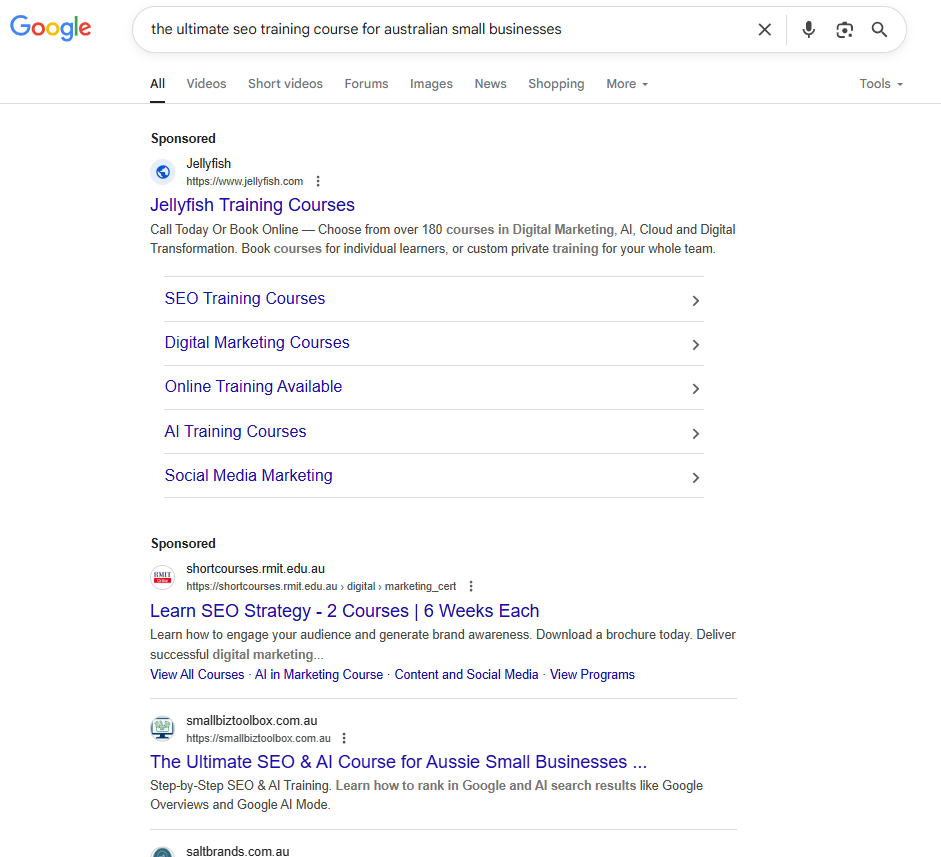Click the RMIT favicon logo
The image size is (941, 857).
(x=162, y=577)
